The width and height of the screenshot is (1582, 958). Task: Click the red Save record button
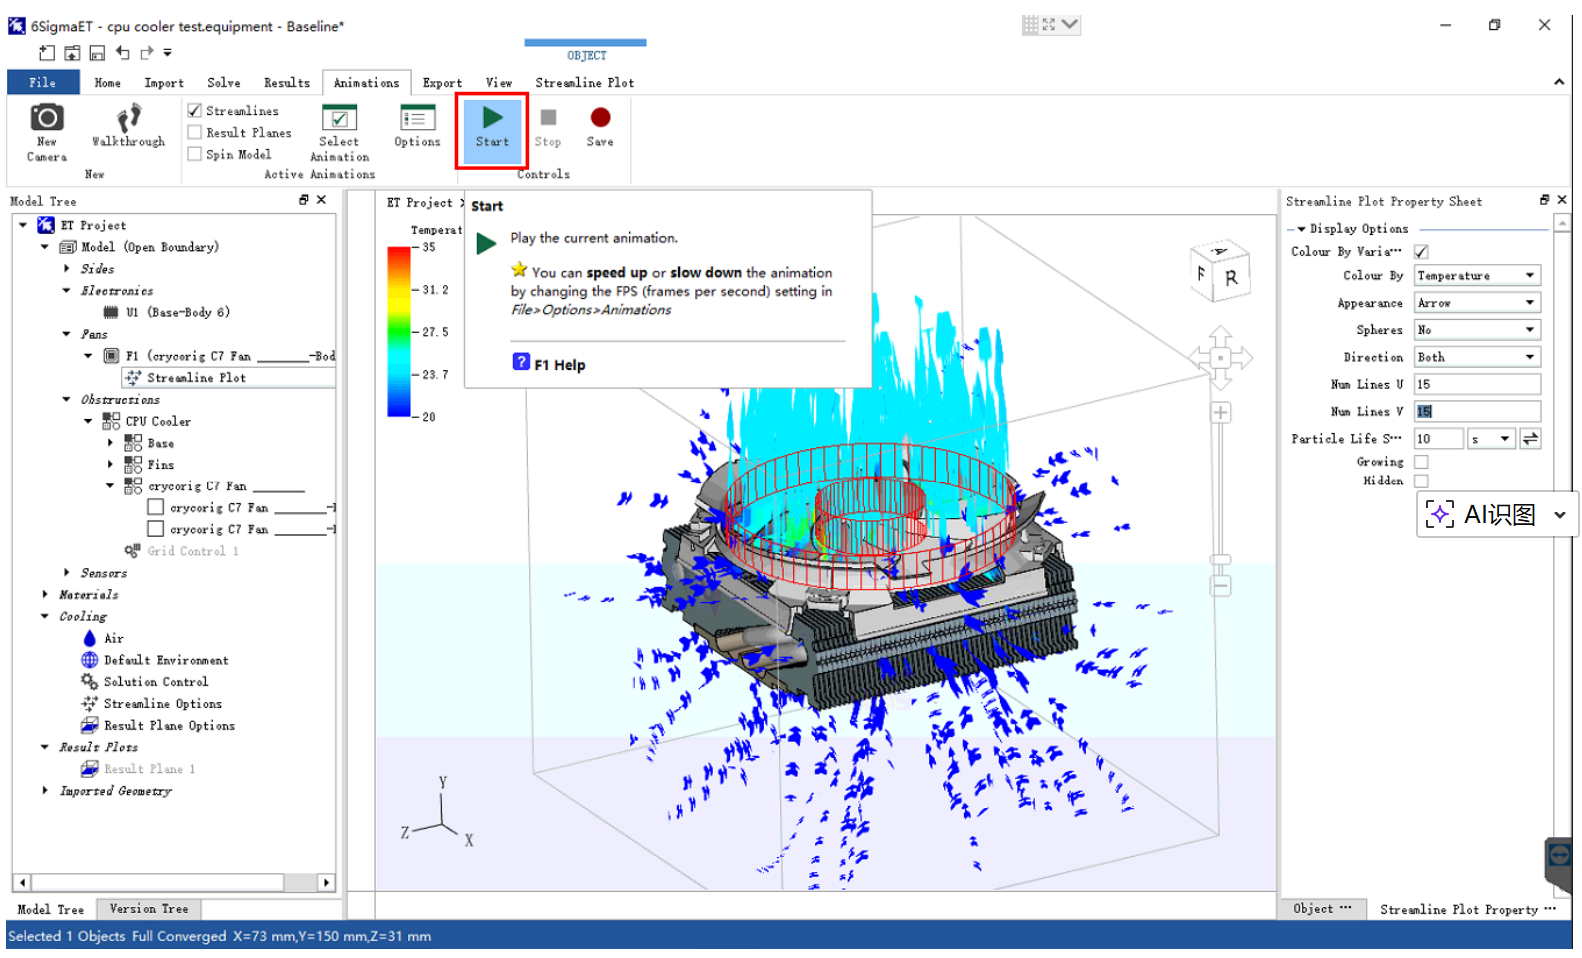pos(600,119)
